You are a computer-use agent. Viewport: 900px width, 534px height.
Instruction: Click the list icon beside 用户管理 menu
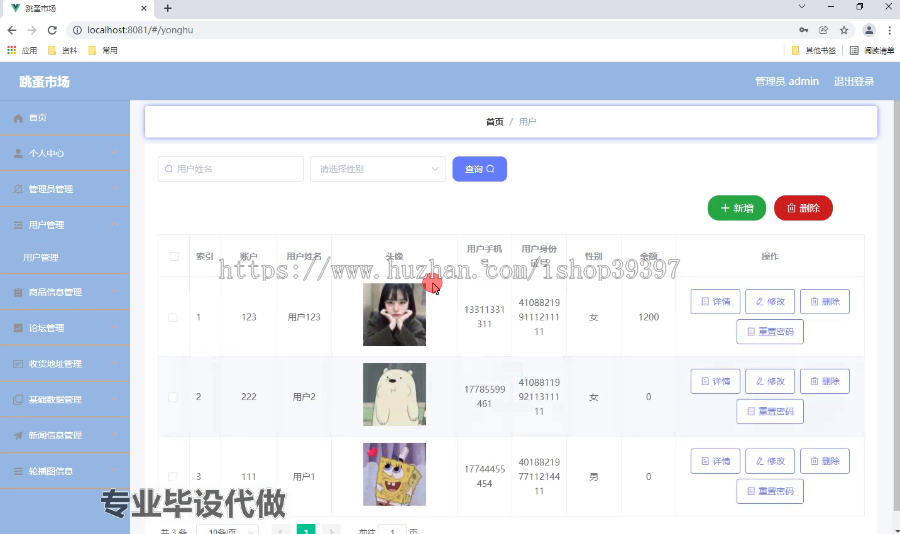pos(18,225)
